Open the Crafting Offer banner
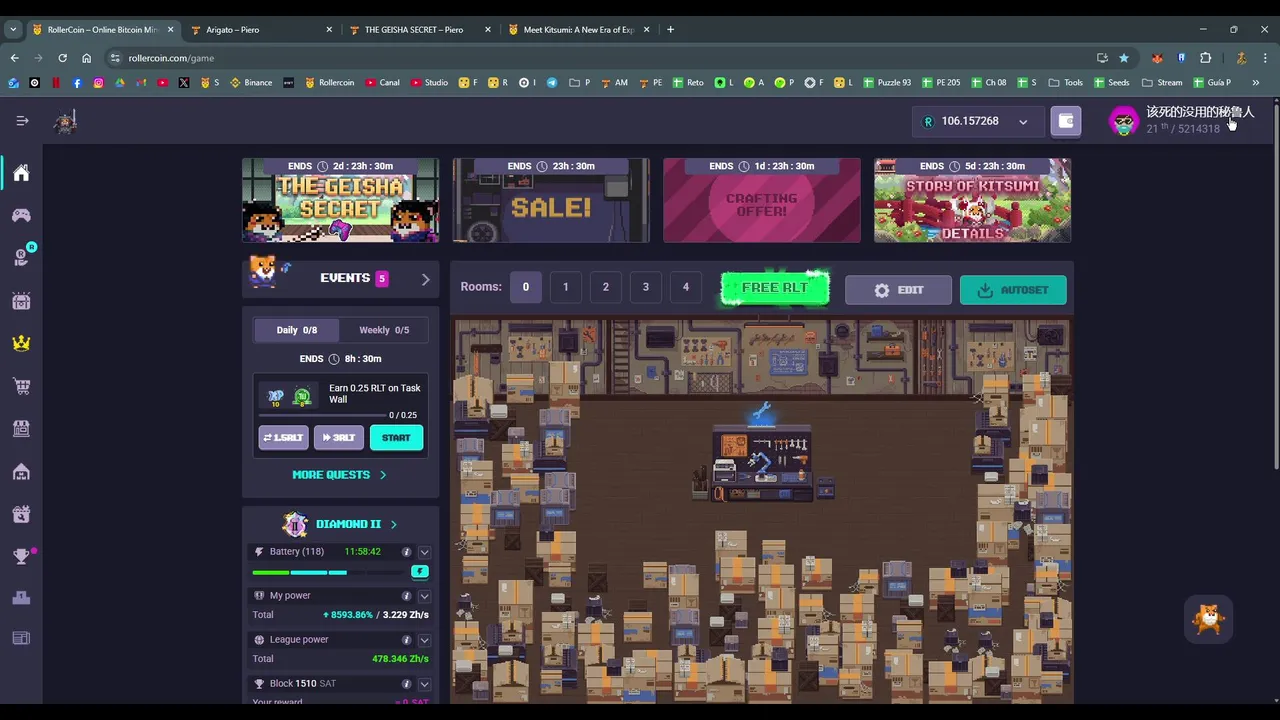This screenshot has height=720, width=1280. [762, 200]
